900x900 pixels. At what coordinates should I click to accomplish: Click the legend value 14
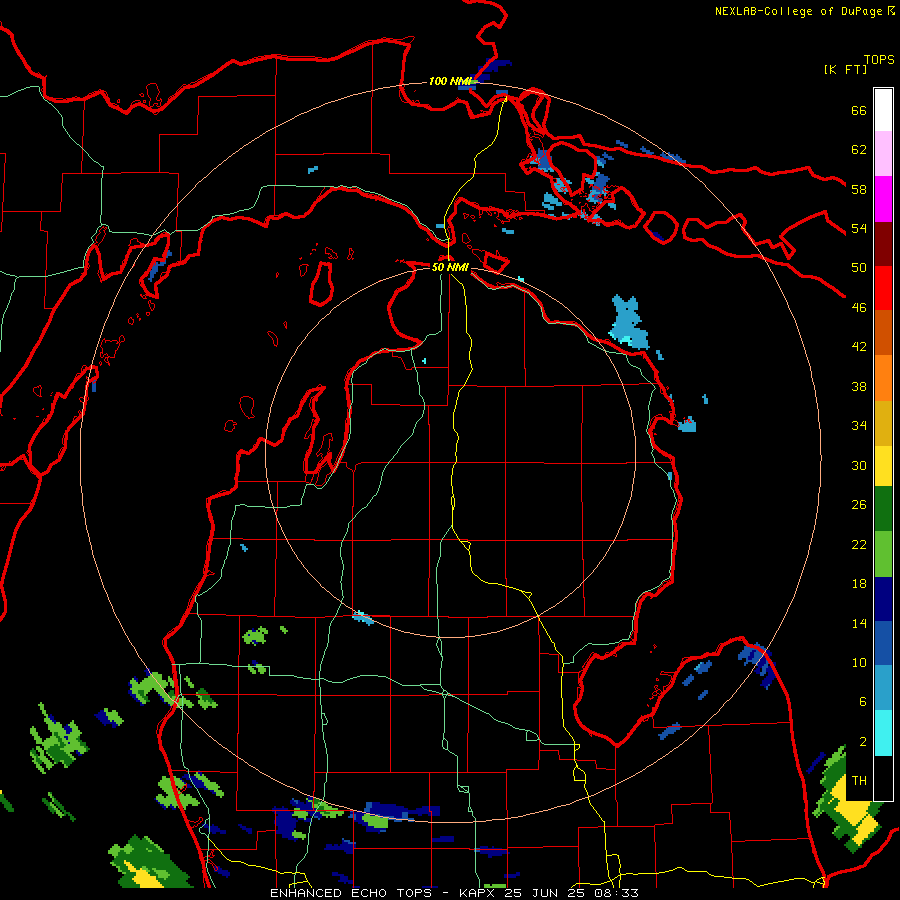click(859, 623)
